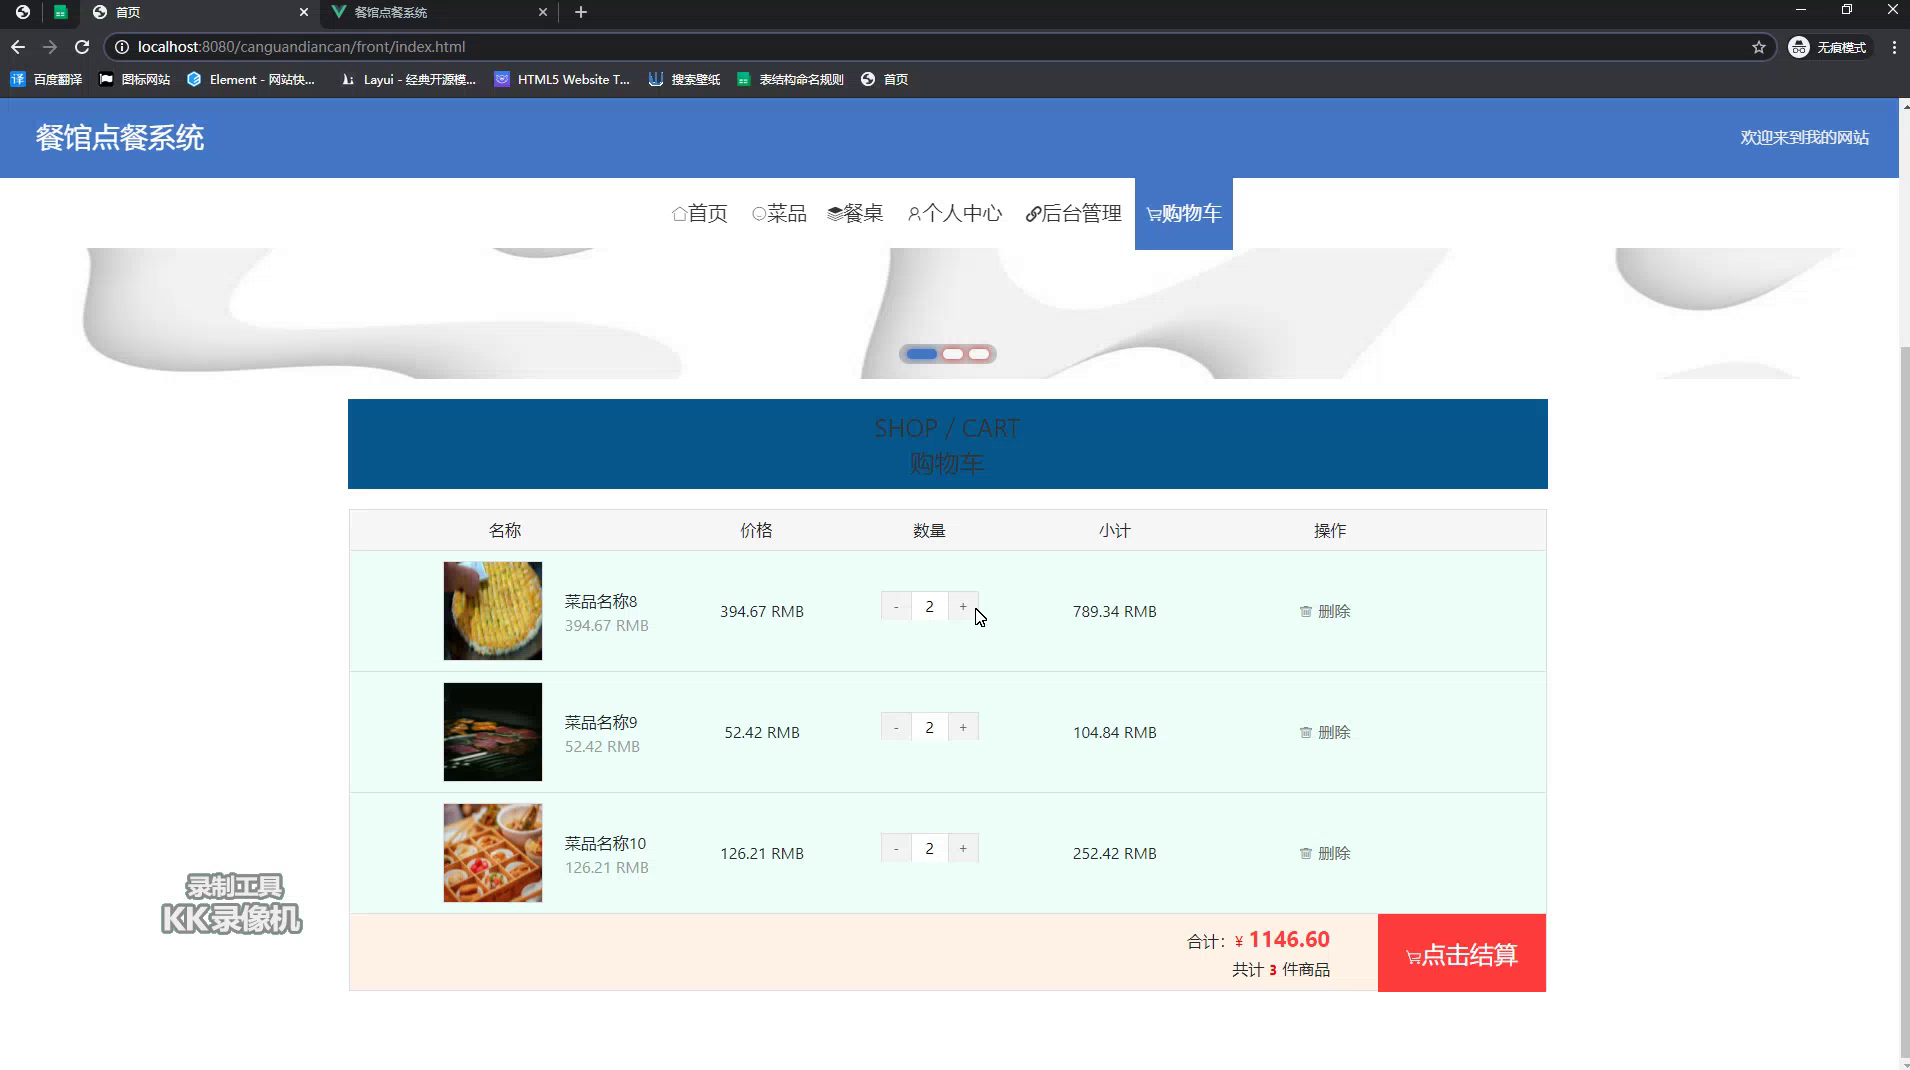The height and width of the screenshot is (1070, 1910).
Task: Open the 图标网站 bookmark
Action: tap(134, 79)
